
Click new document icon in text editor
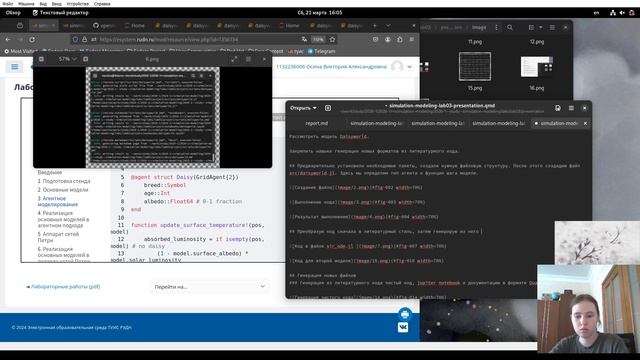tap(328, 108)
